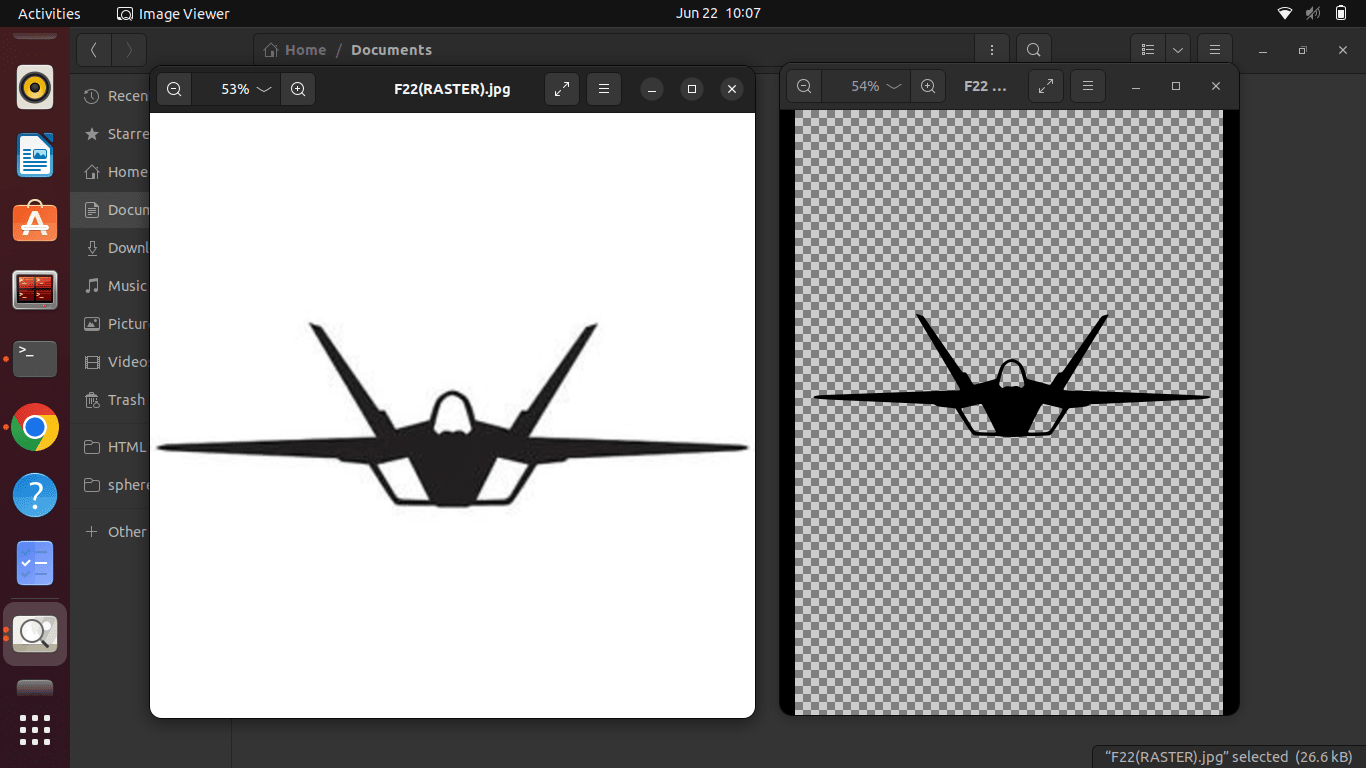Zoom out in the F22(RASTER).jpg viewer
The height and width of the screenshot is (768, 1366).
tap(174, 89)
